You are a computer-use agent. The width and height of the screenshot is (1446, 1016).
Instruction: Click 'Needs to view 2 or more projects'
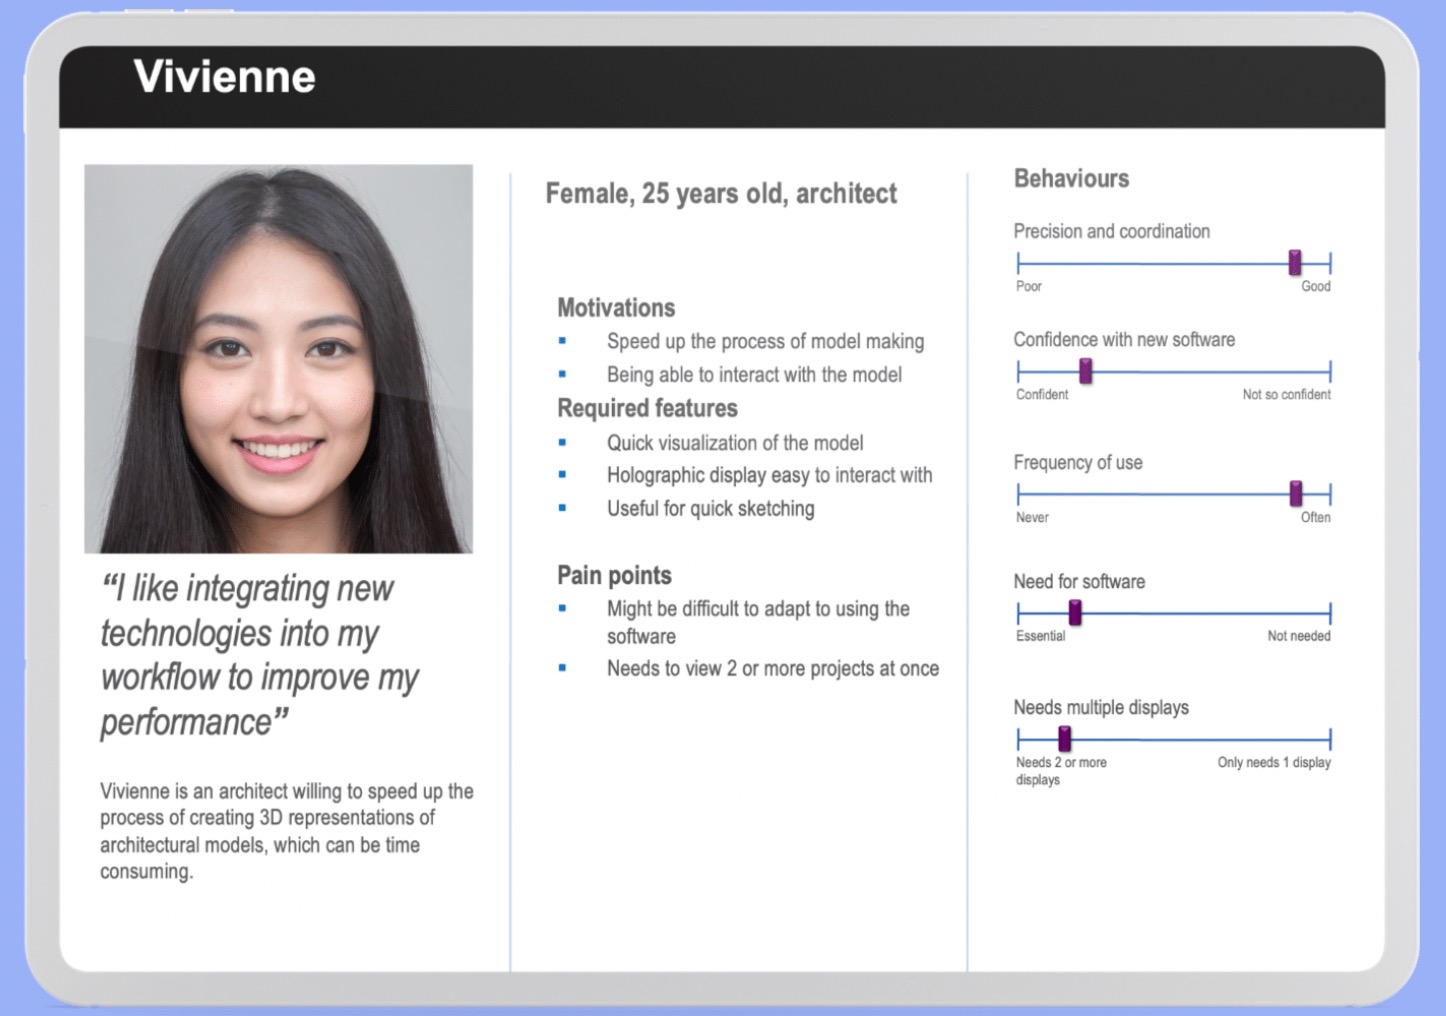pos(773,668)
